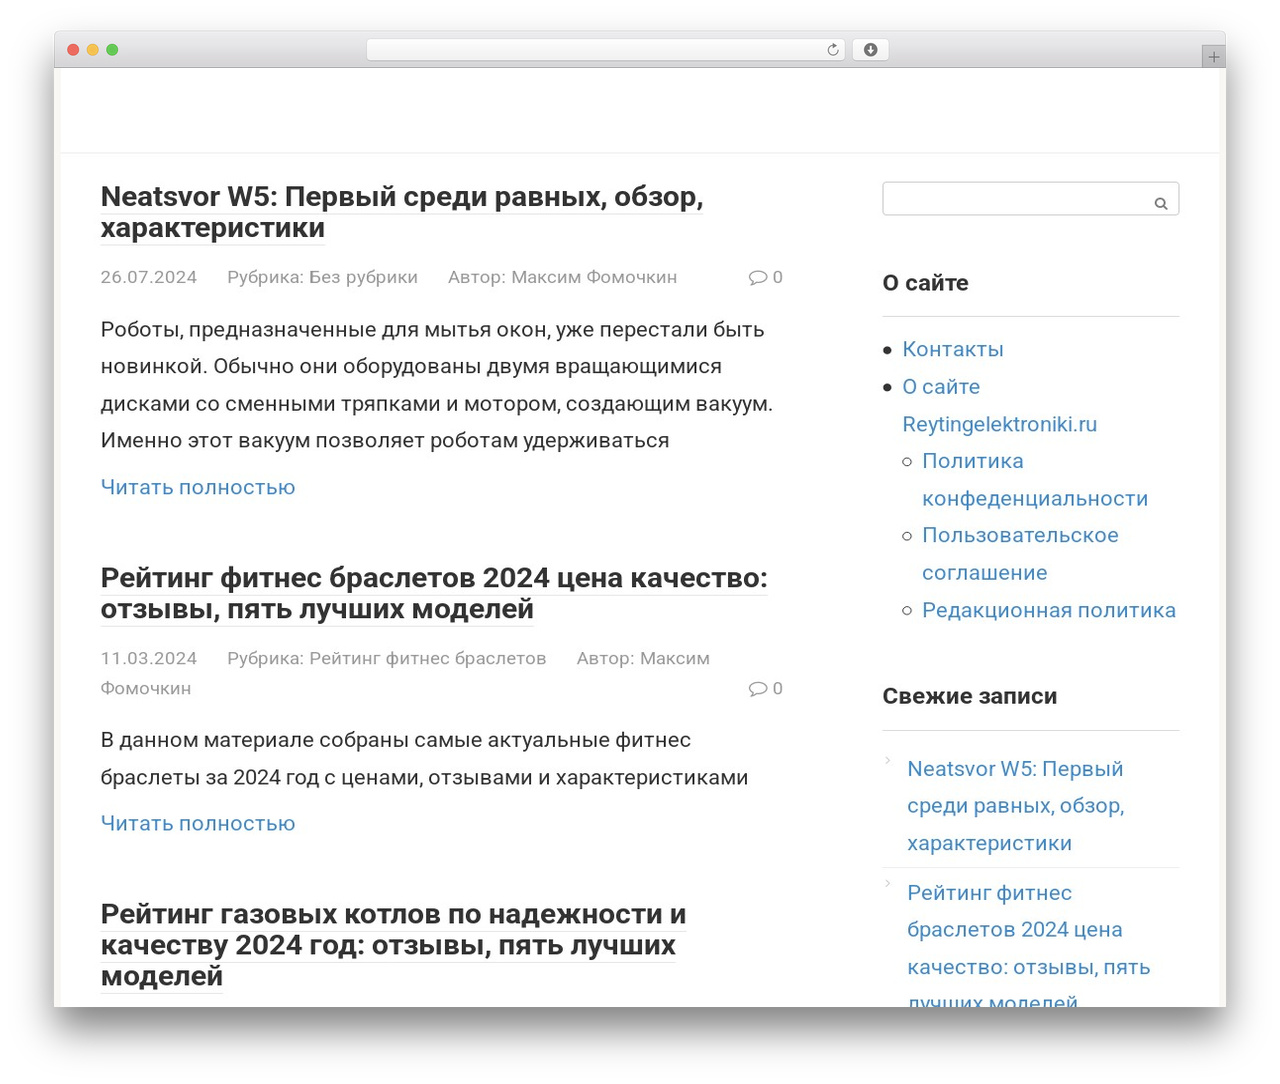Click 'Читать полностью' under Neatsvor W5 post
Screen dimensions: 1280x1084
[198, 487]
